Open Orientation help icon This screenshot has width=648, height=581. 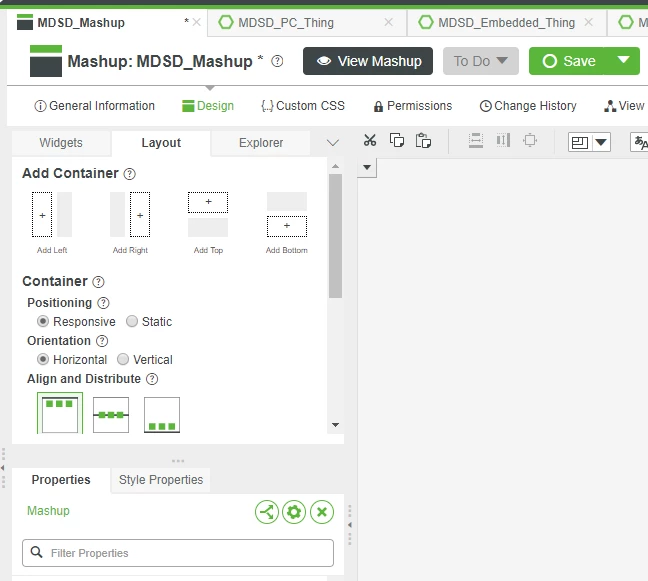(102, 341)
